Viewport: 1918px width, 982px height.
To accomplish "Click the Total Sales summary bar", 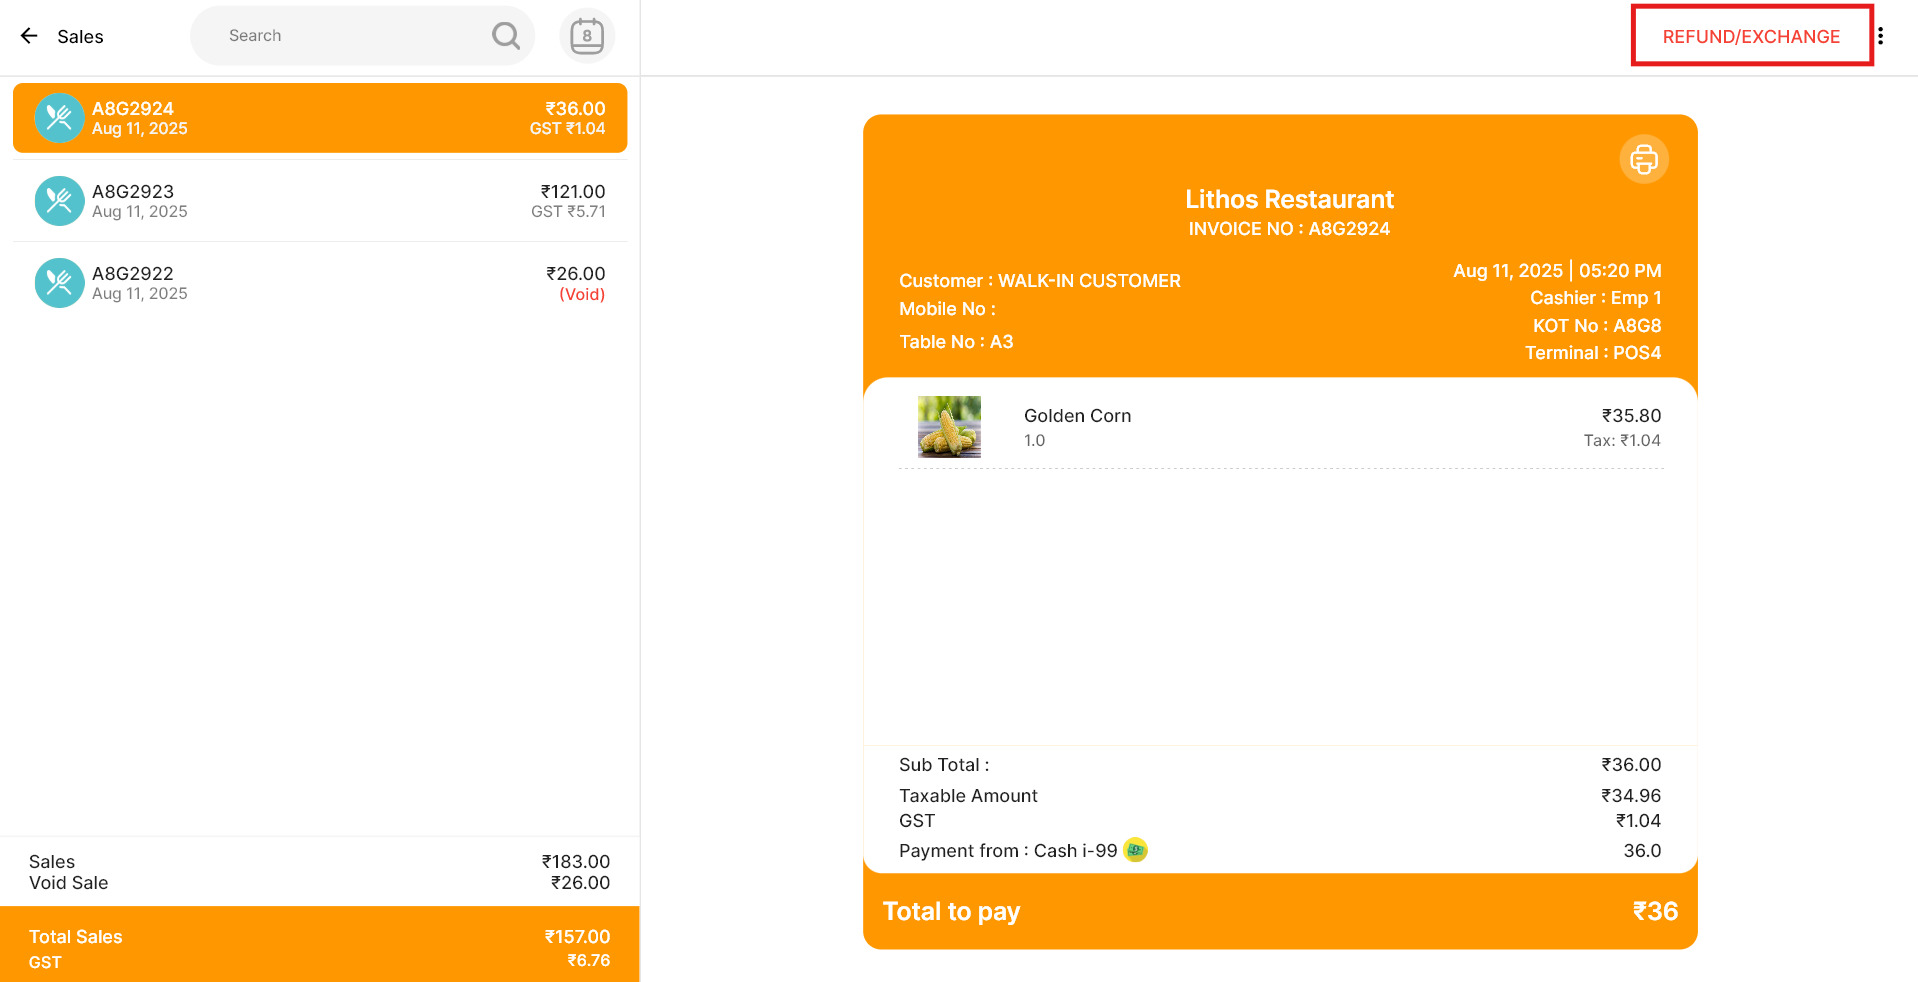I will [320, 944].
